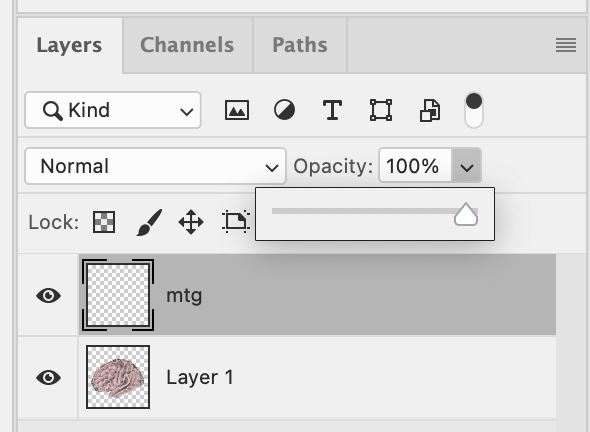Turn off layer filtering switch
The height and width of the screenshot is (432, 590).
coord(474,110)
